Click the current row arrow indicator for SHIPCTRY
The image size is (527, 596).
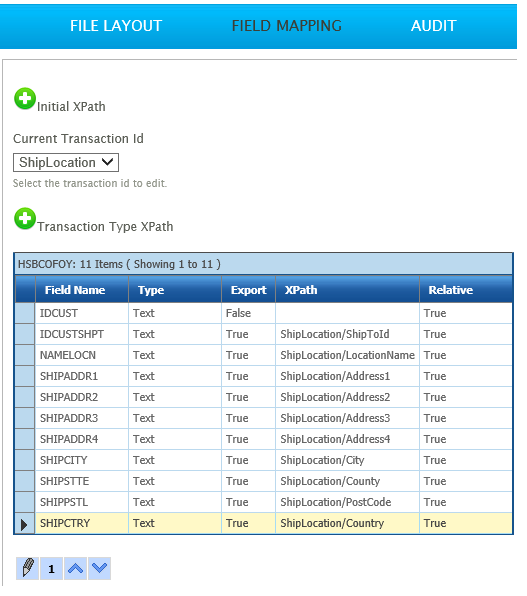tap(25, 523)
